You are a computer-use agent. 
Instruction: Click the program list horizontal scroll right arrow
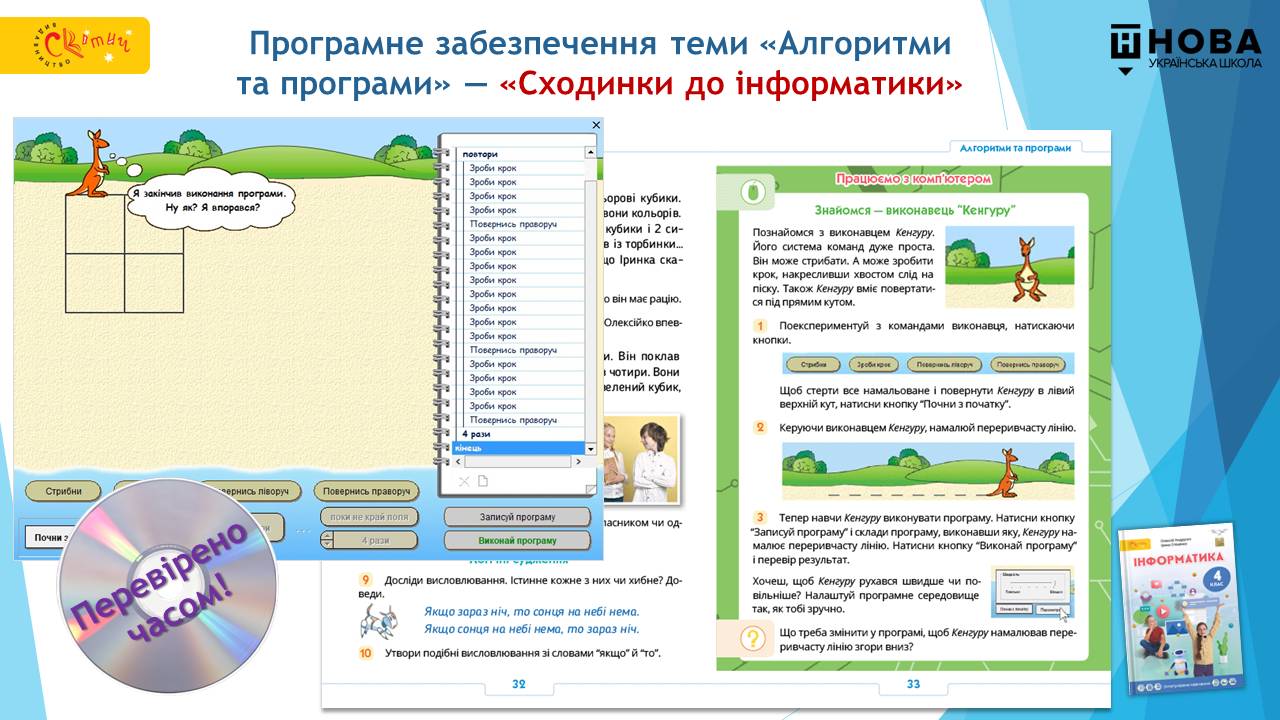pos(579,463)
